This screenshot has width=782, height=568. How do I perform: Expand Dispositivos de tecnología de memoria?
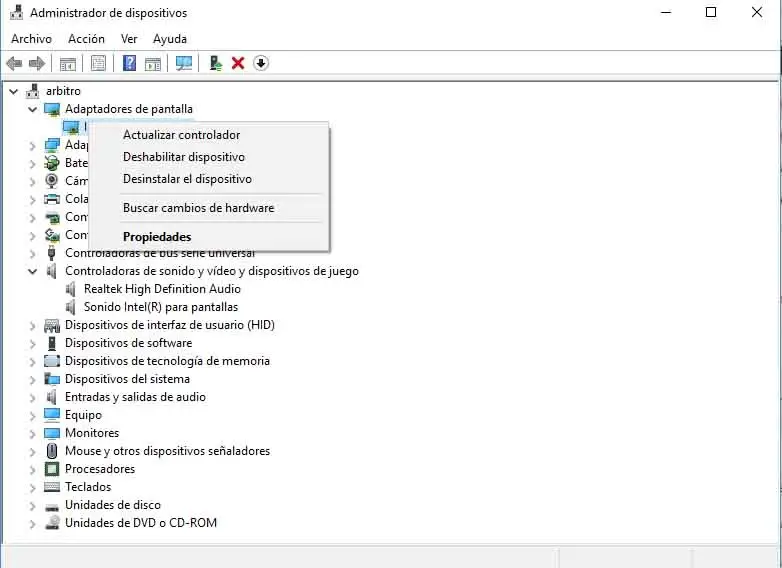click(32, 362)
